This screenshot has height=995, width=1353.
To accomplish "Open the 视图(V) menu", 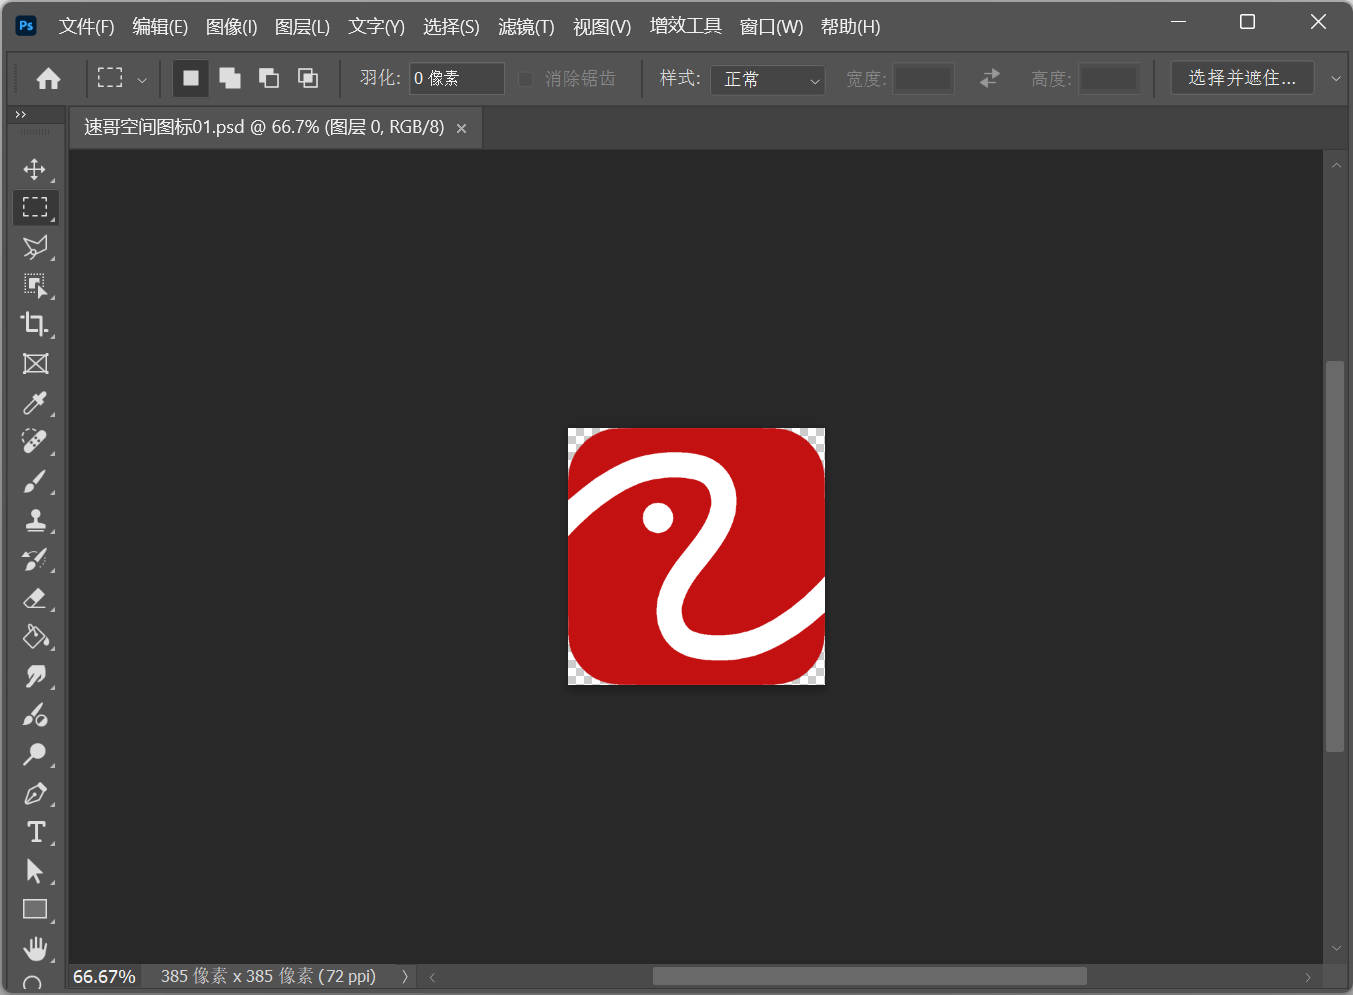I will [x=602, y=27].
